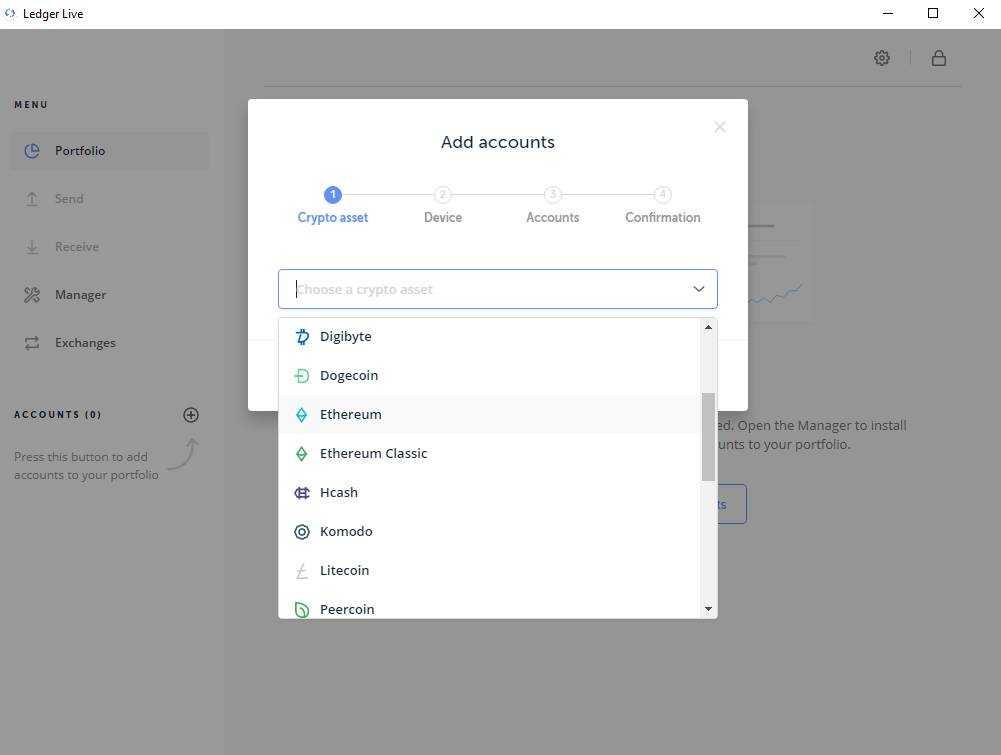
Task: Open the Manager menu item
Action: click(109, 295)
